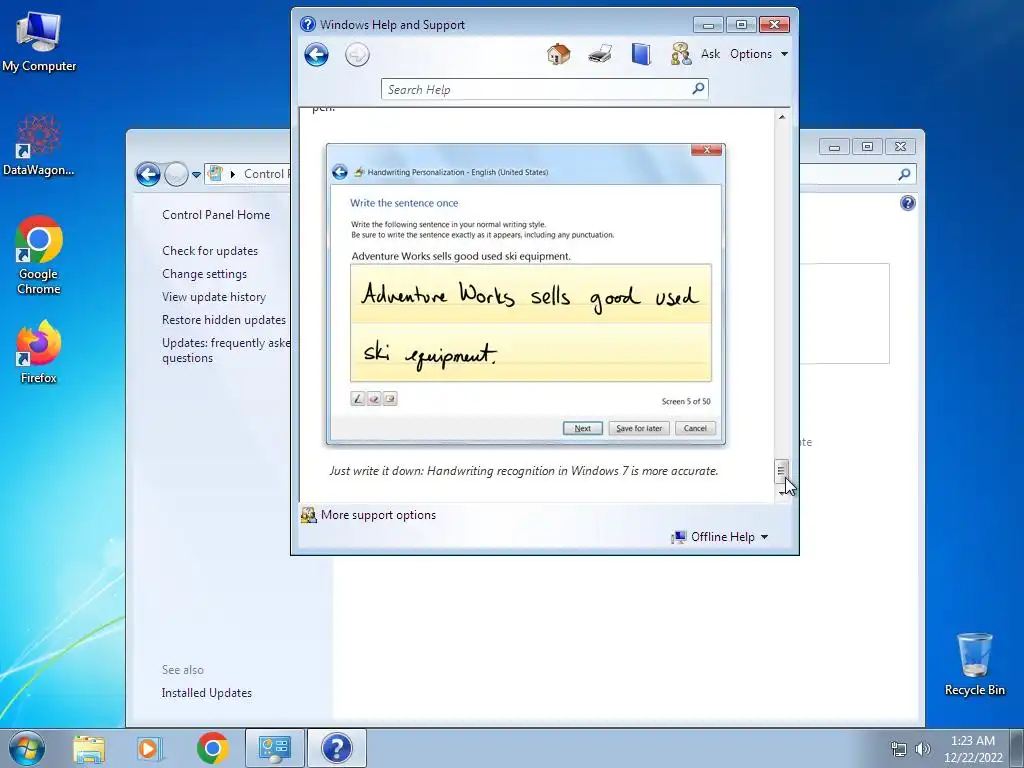Open recent pages dropdown in Control Panel
This screenshot has width=1024, height=768.
pyautogui.click(x=196, y=175)
